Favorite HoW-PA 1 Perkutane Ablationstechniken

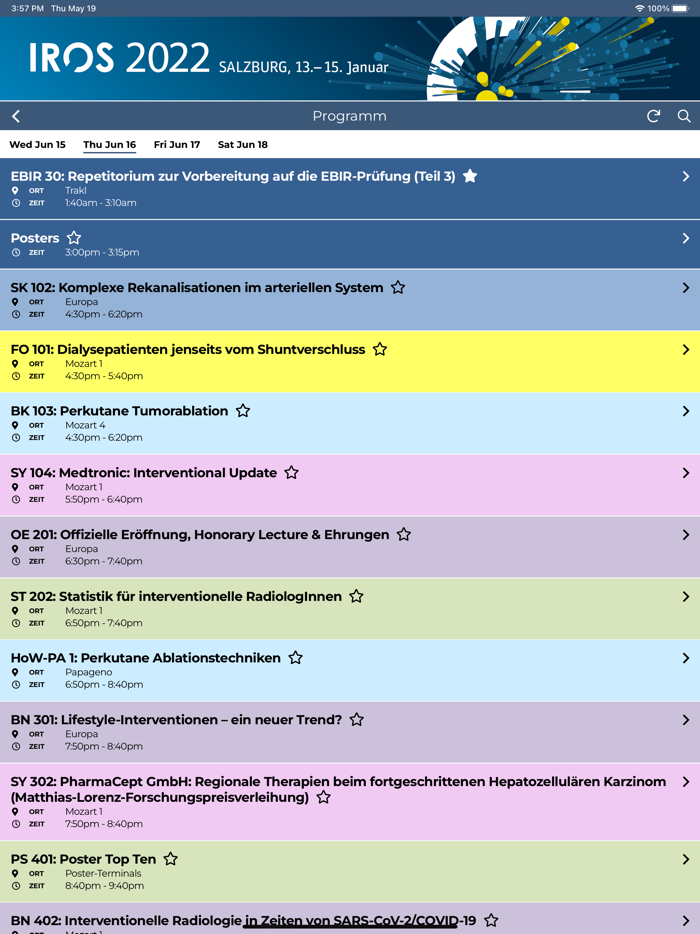tap(295, 658)
